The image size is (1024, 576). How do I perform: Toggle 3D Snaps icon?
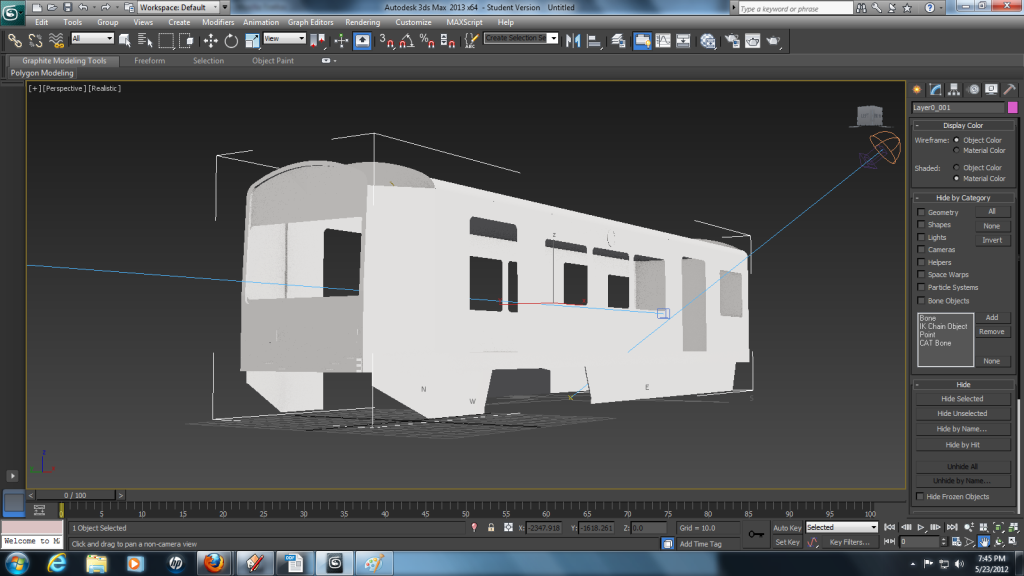pos(387,41)
